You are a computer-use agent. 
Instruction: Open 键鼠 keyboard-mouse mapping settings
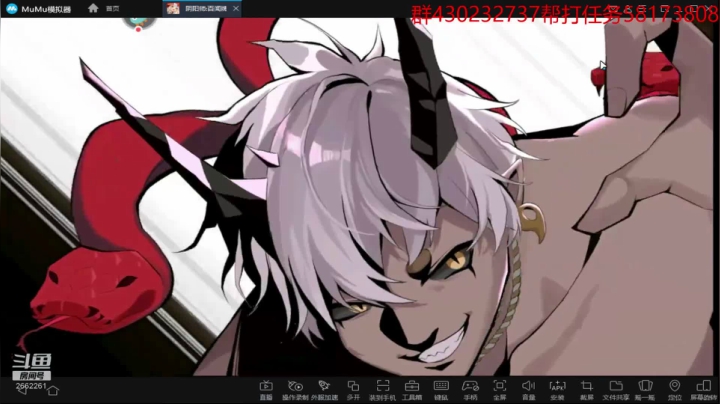441,390
